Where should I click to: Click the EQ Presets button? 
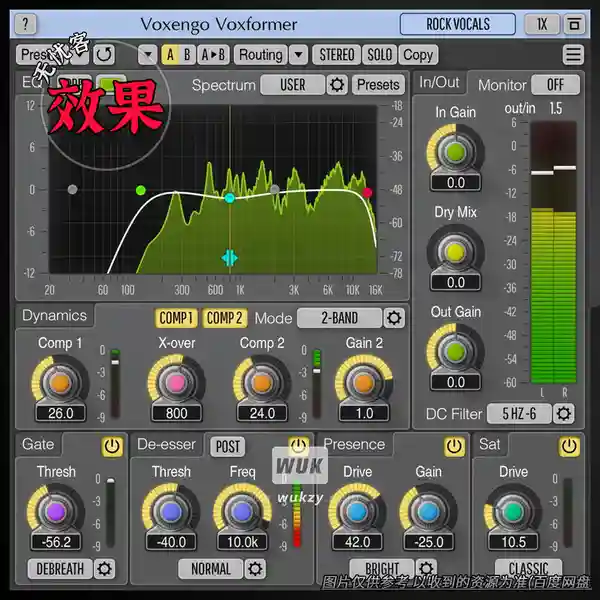pyautogui.click(x=378, y=85)
